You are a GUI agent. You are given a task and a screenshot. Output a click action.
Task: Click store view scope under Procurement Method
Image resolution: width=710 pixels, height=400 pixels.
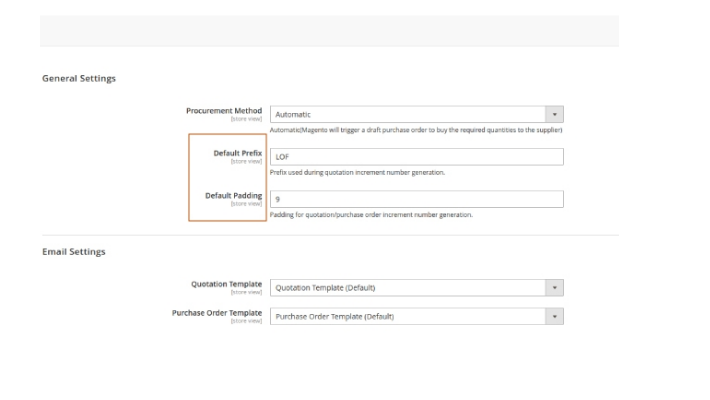(246, 120)
